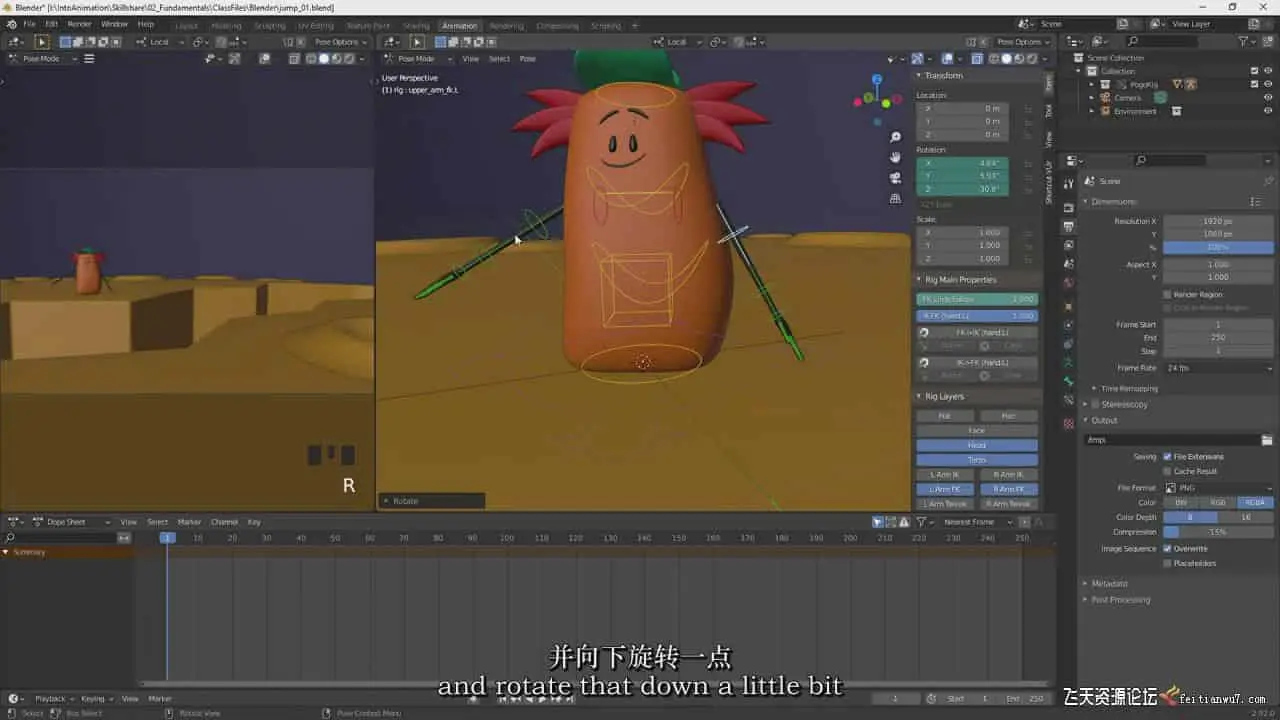Expand the Metadata panel
1280x720 pixels.
pos(1108,584)
